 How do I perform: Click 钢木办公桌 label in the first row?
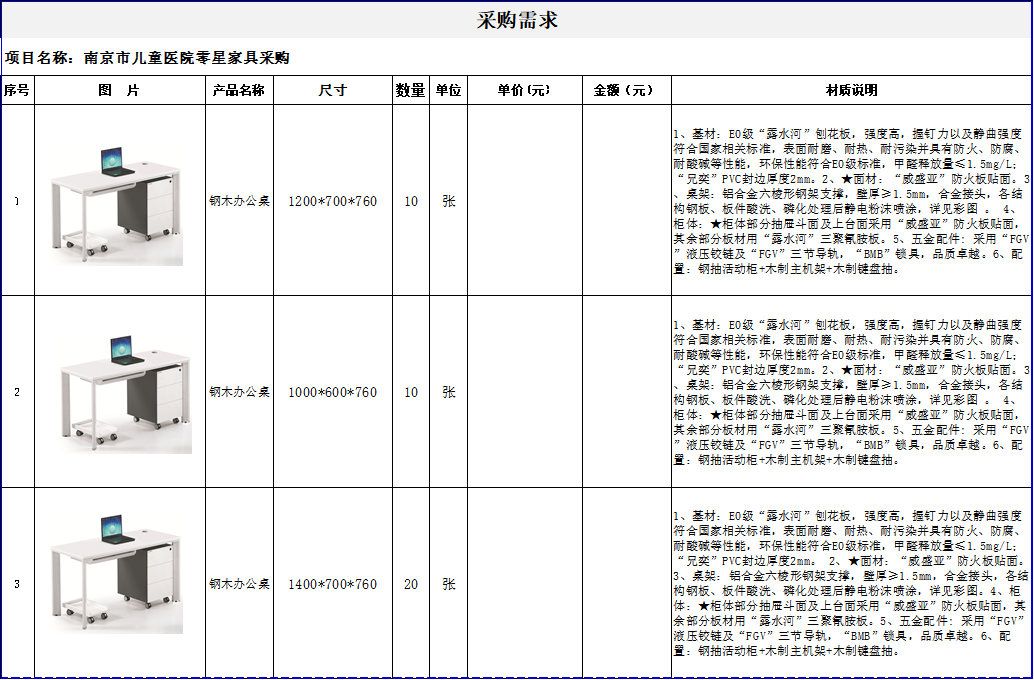(238, 198)
